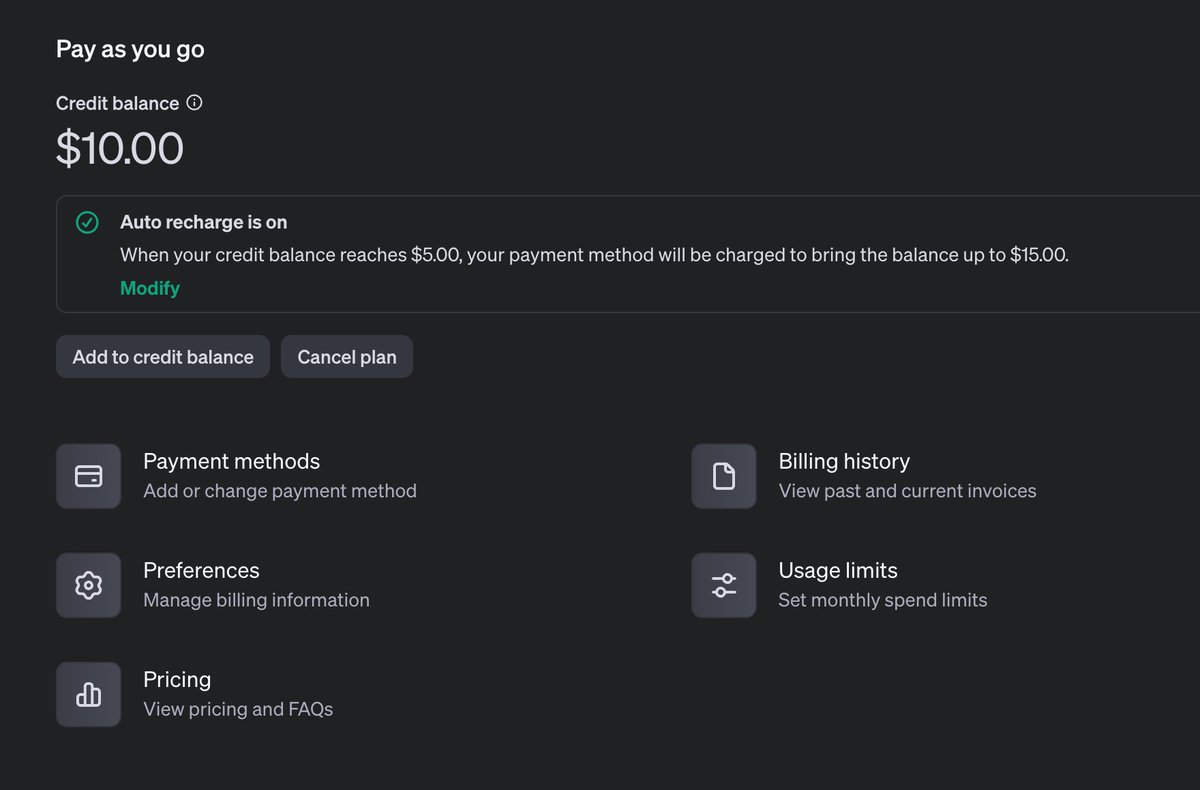This screenshot has height=790, width=1200.
Task: Open the Preferences title link
Action: coord(201,570)
